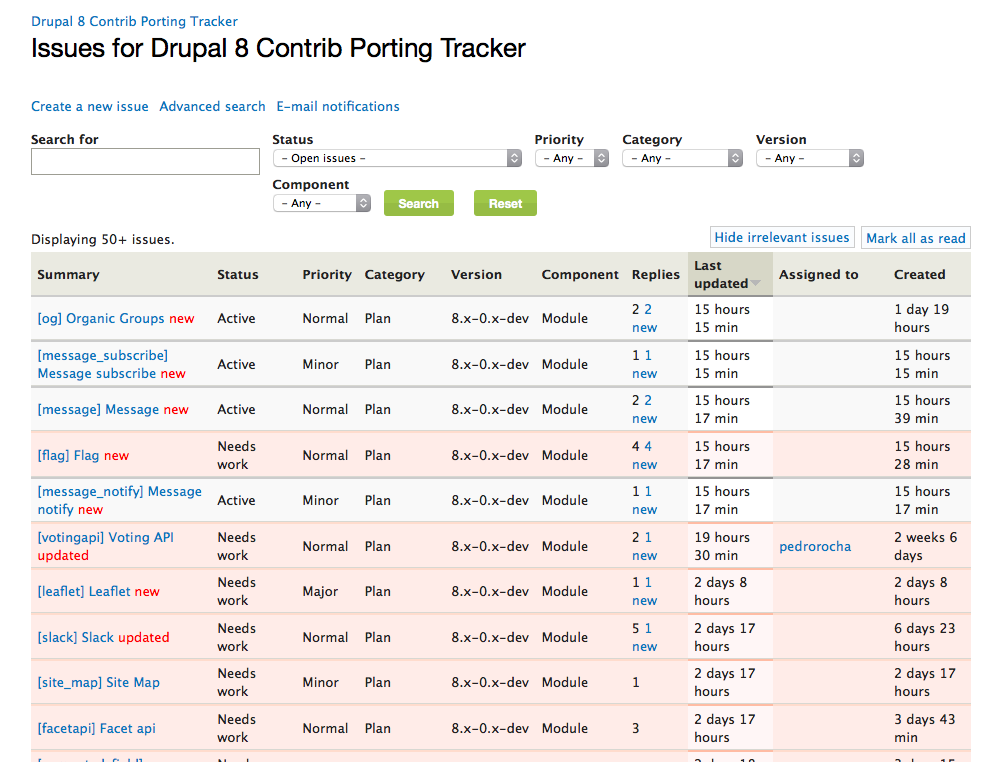Open the Category filter dropdown
The width and height of the screenshot is (1002, 762).
tap(682, 158)
